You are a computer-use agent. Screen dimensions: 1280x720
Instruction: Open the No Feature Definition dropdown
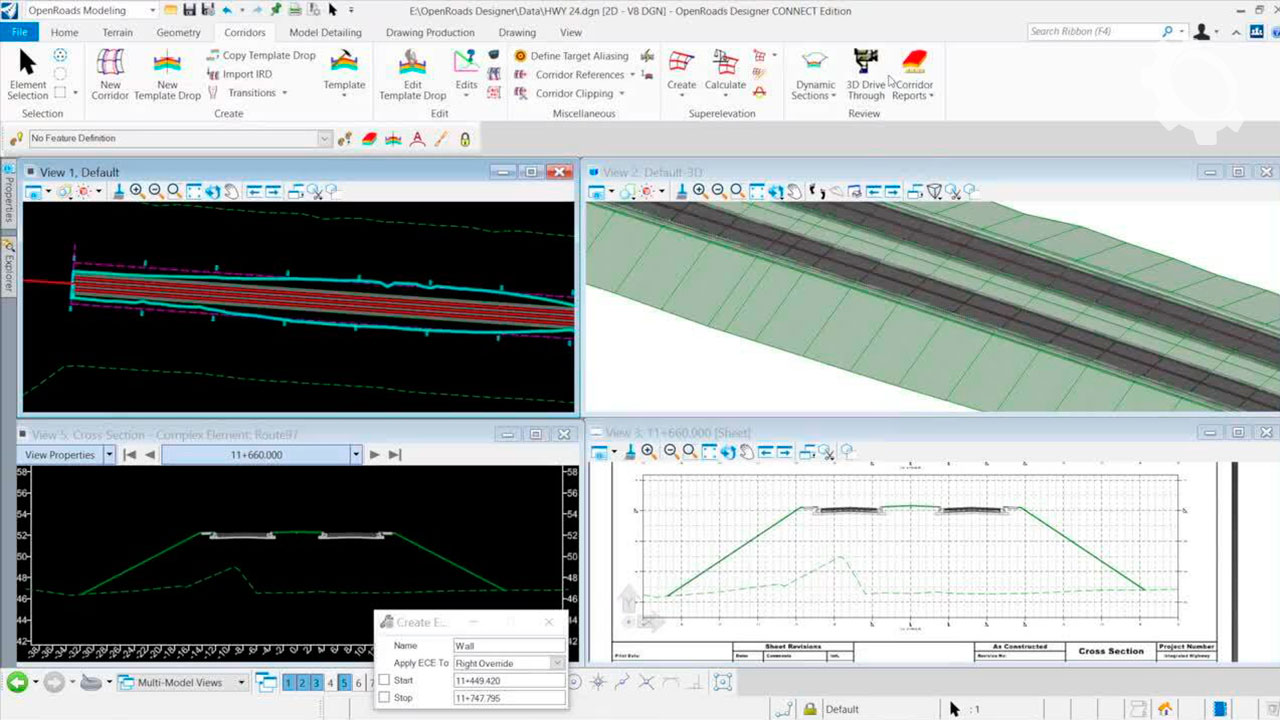[x=324, y=139]
